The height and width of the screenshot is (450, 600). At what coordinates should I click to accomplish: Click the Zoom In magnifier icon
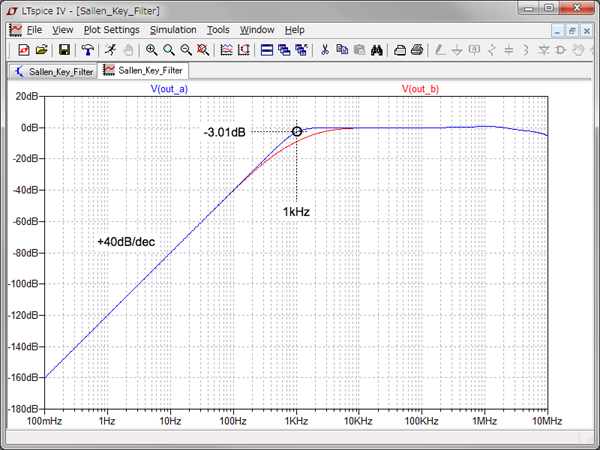[x=152, y=49]
